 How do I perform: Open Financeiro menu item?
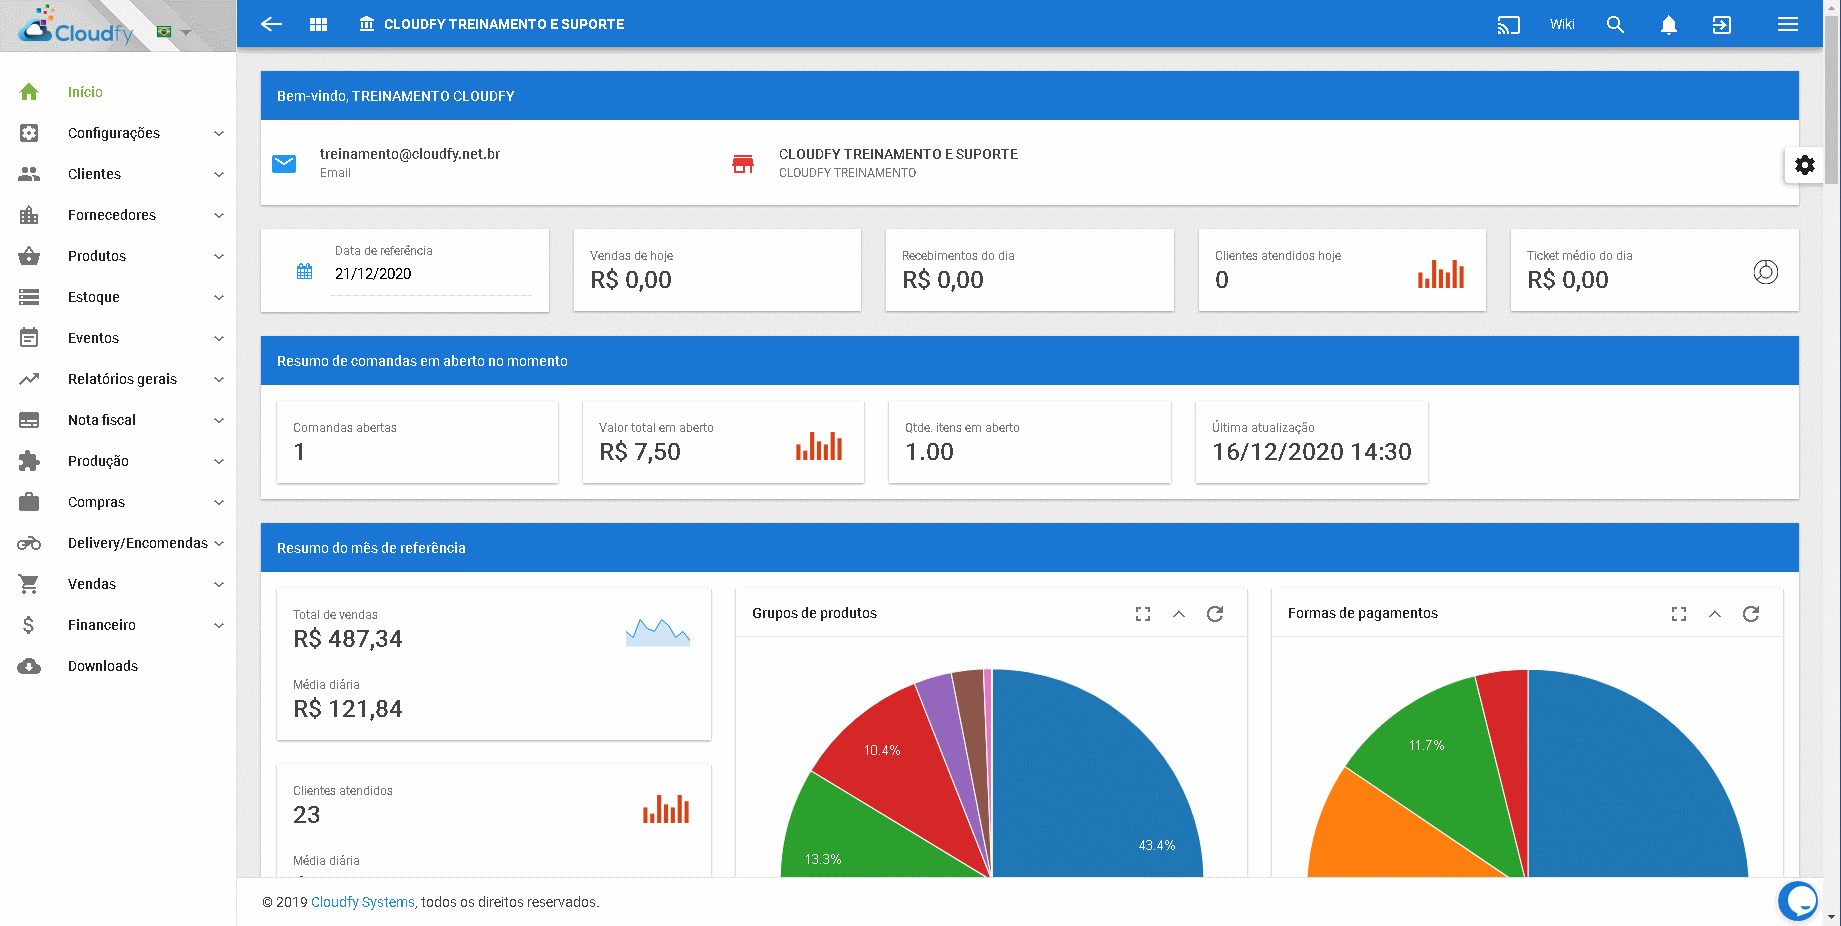[x=118, y=625]
